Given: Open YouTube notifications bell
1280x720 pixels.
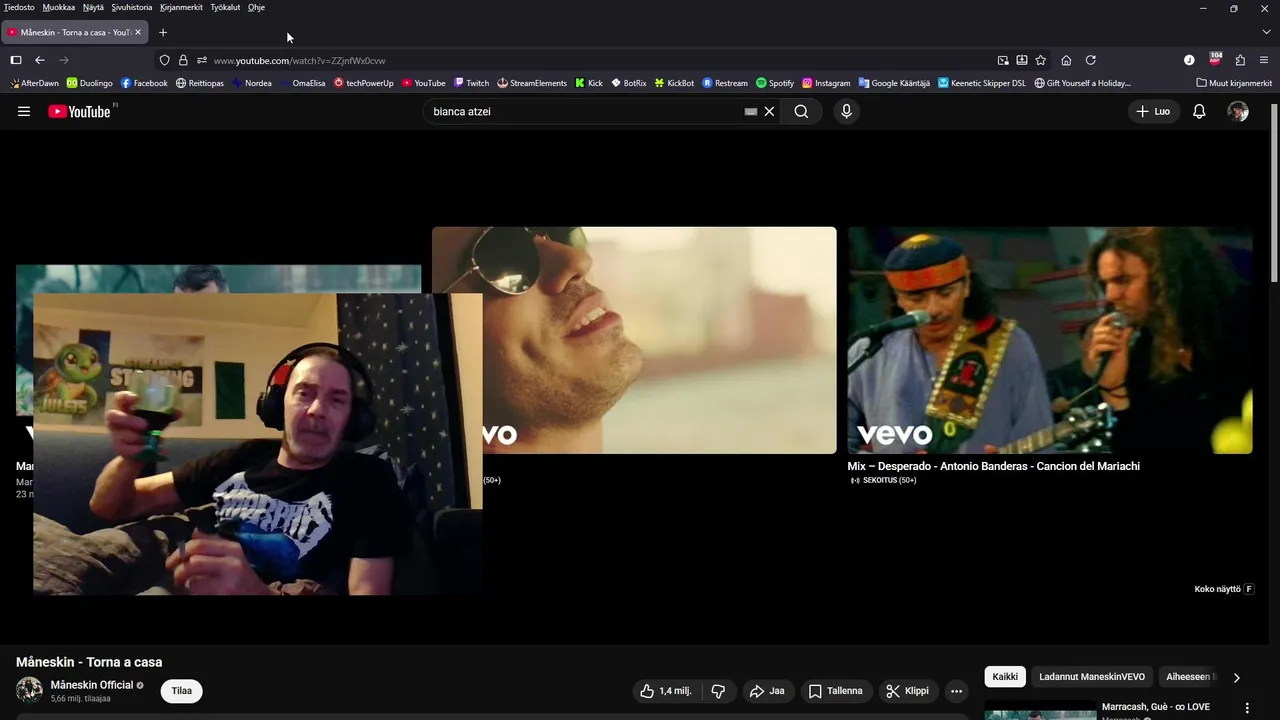Looking at the screenshot, I should [1199, 112].
